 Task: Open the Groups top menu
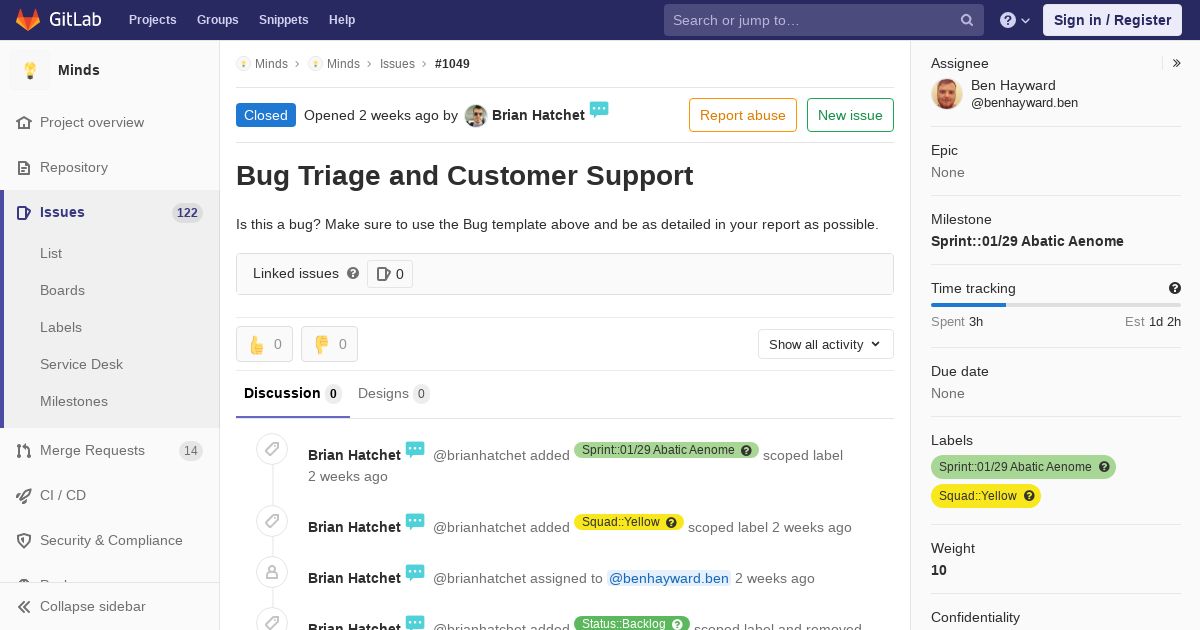pyautogui.click(x=218, y=20)
